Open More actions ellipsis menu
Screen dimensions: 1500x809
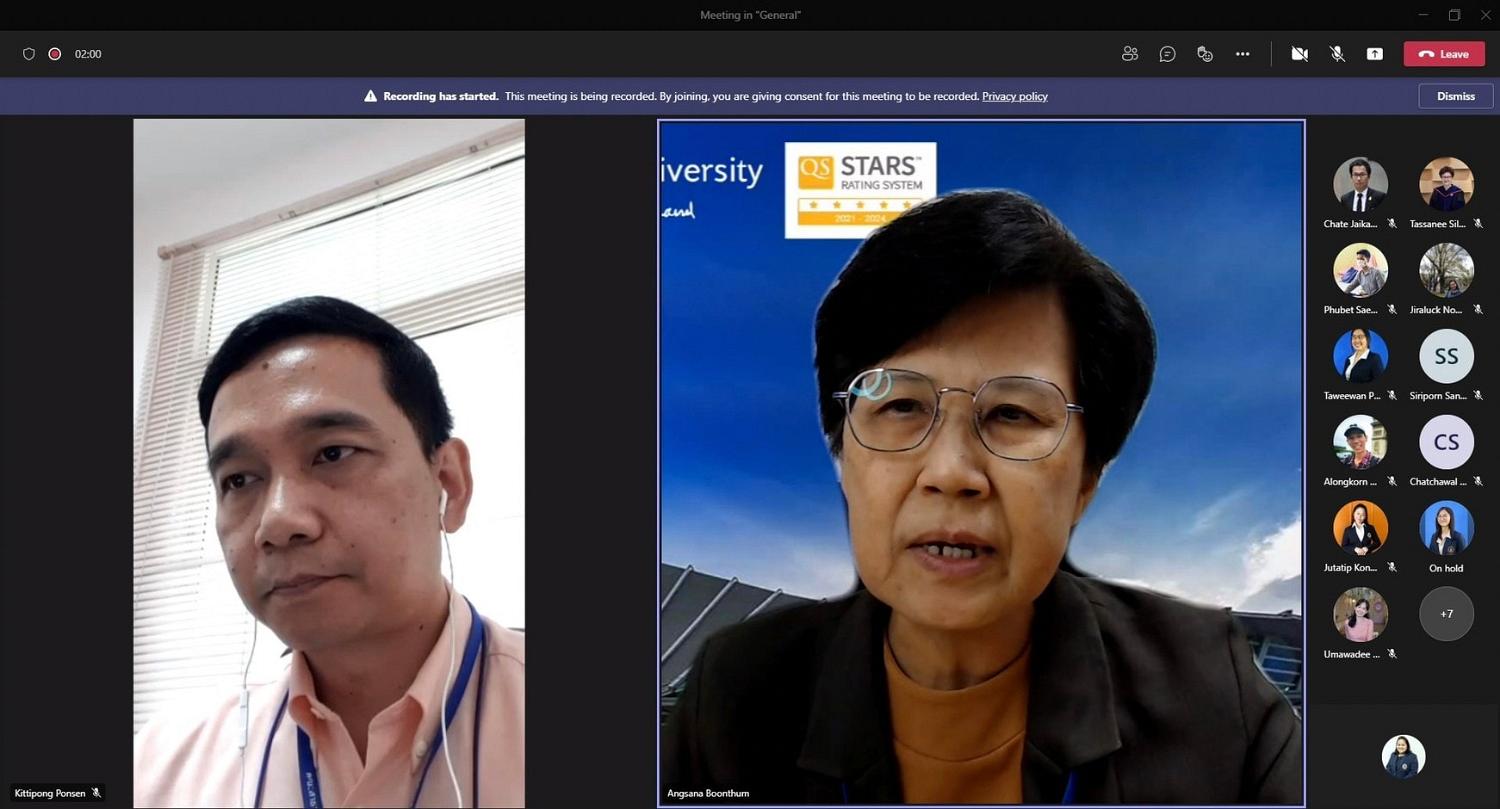[1243, 54]
